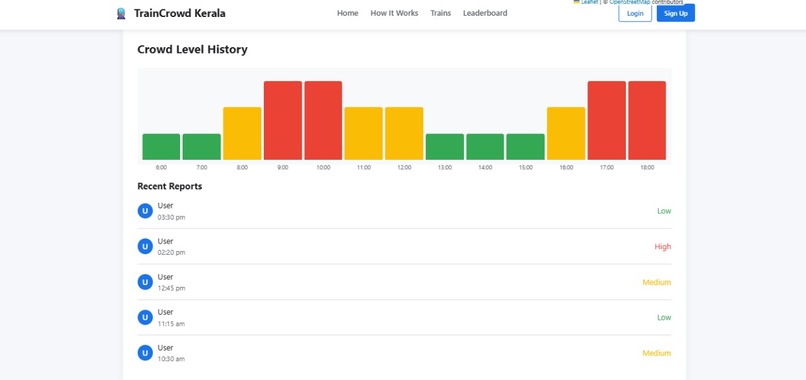
Task: Click the TrainCrowd Kerala train logo icon
Action: pos(121,13)
